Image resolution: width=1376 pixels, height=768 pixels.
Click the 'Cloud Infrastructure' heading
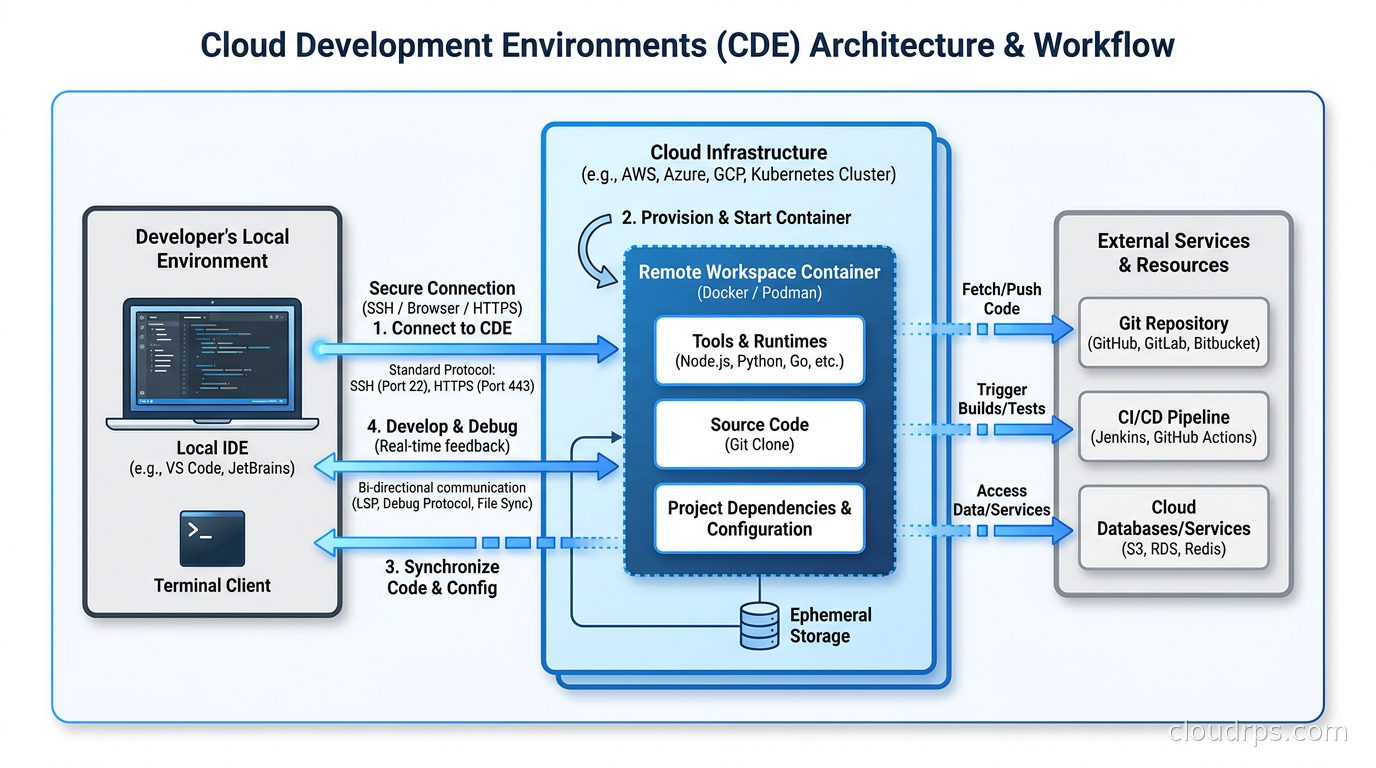coord(739,152)
